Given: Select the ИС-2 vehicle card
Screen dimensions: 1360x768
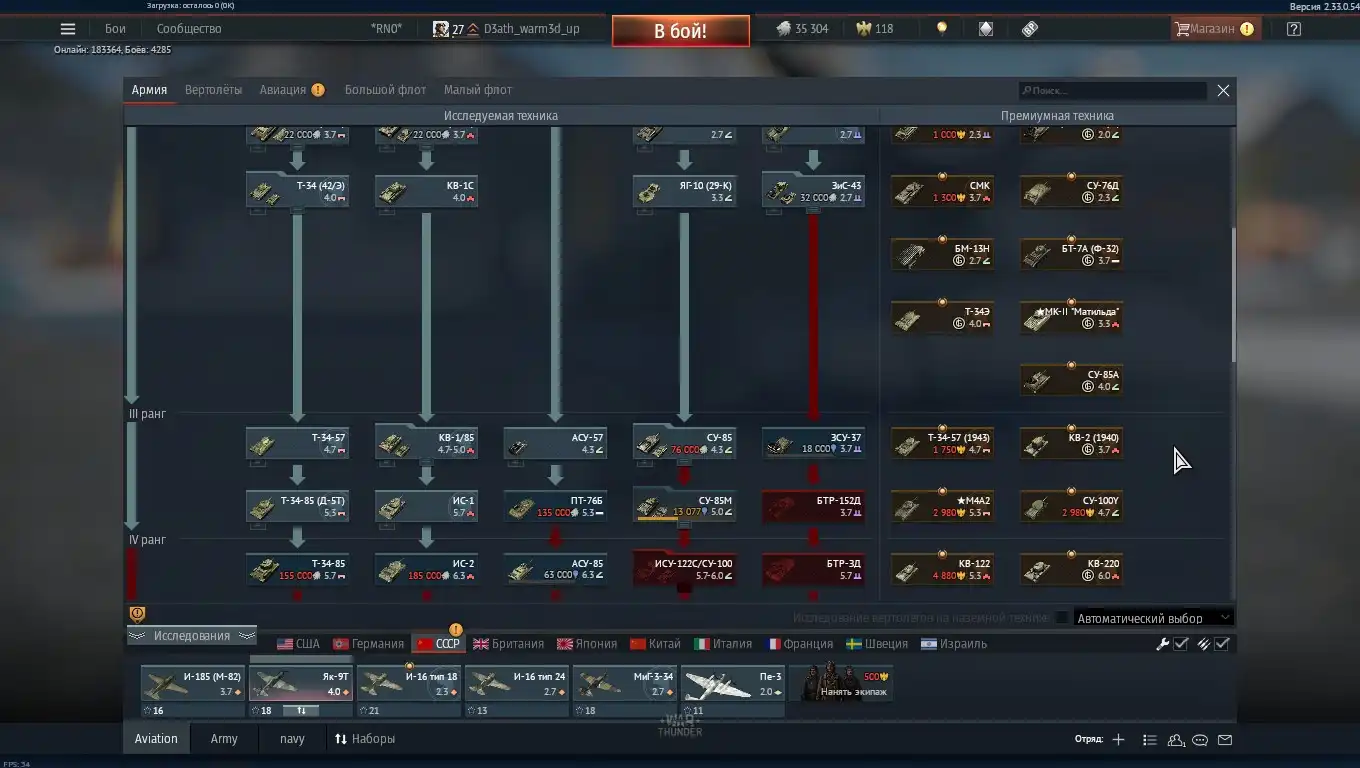Looking at the screenshot, I should pos(426,569).
